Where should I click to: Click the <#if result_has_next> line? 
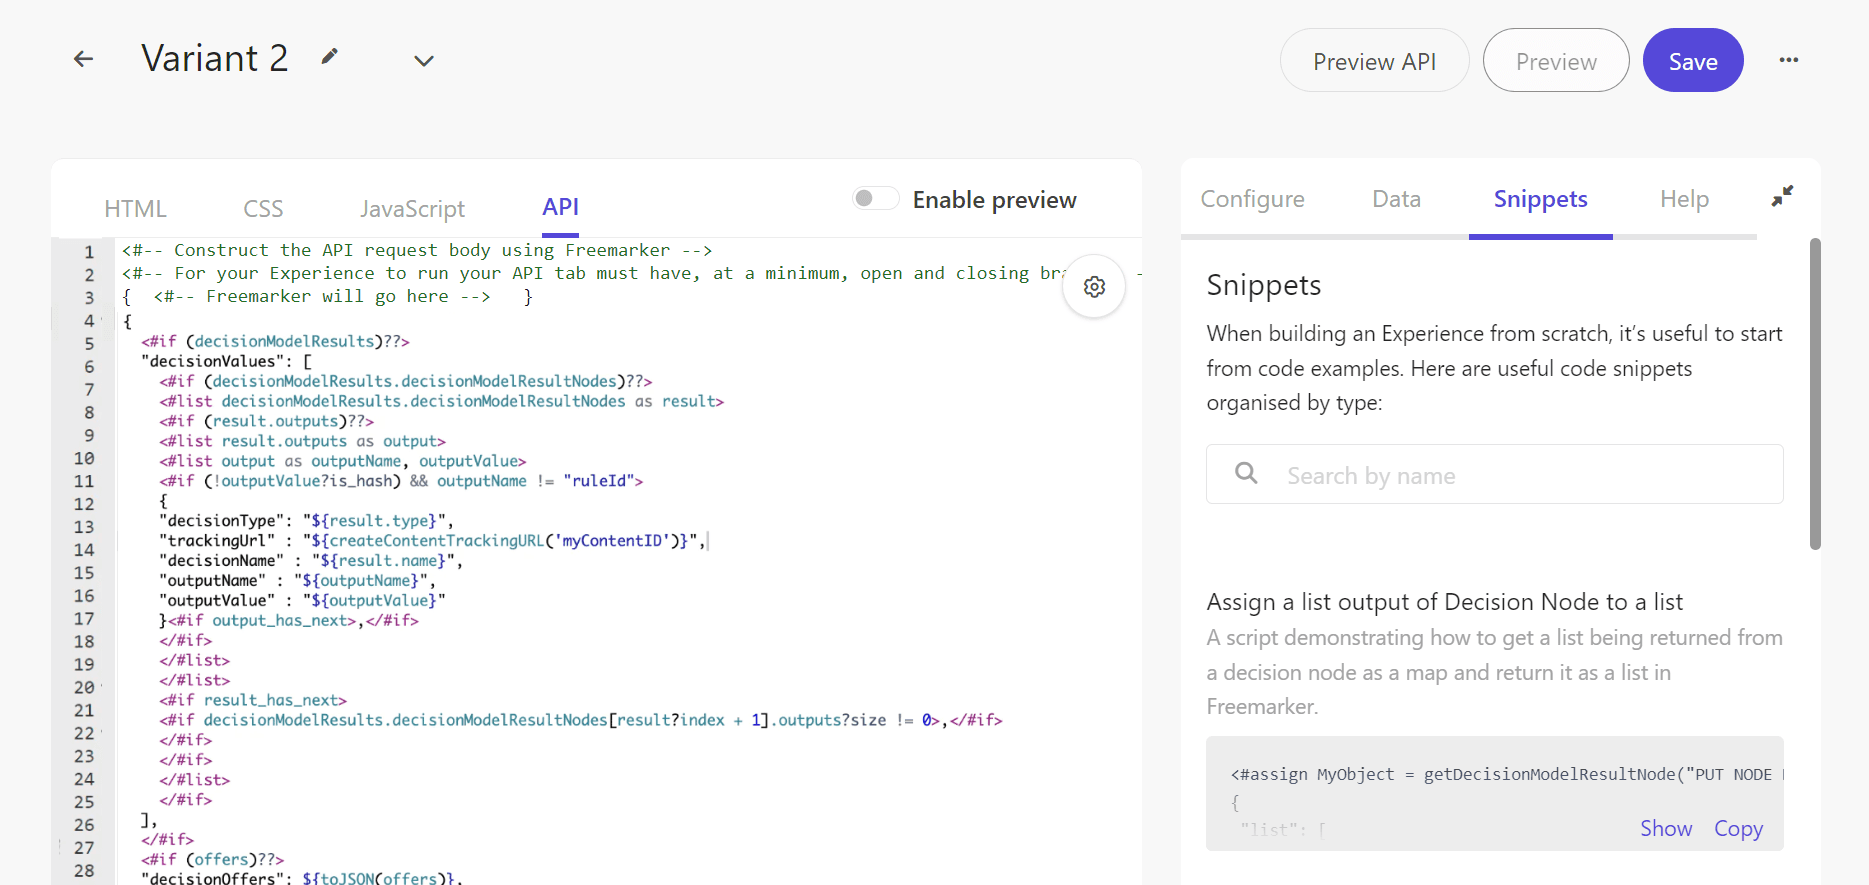pyautogui.click(x=253, y=700)
